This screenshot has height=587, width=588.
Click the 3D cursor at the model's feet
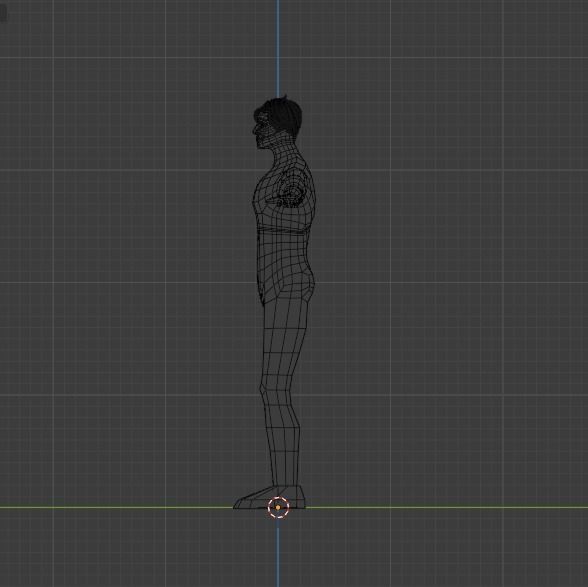(x=278, y=507)
